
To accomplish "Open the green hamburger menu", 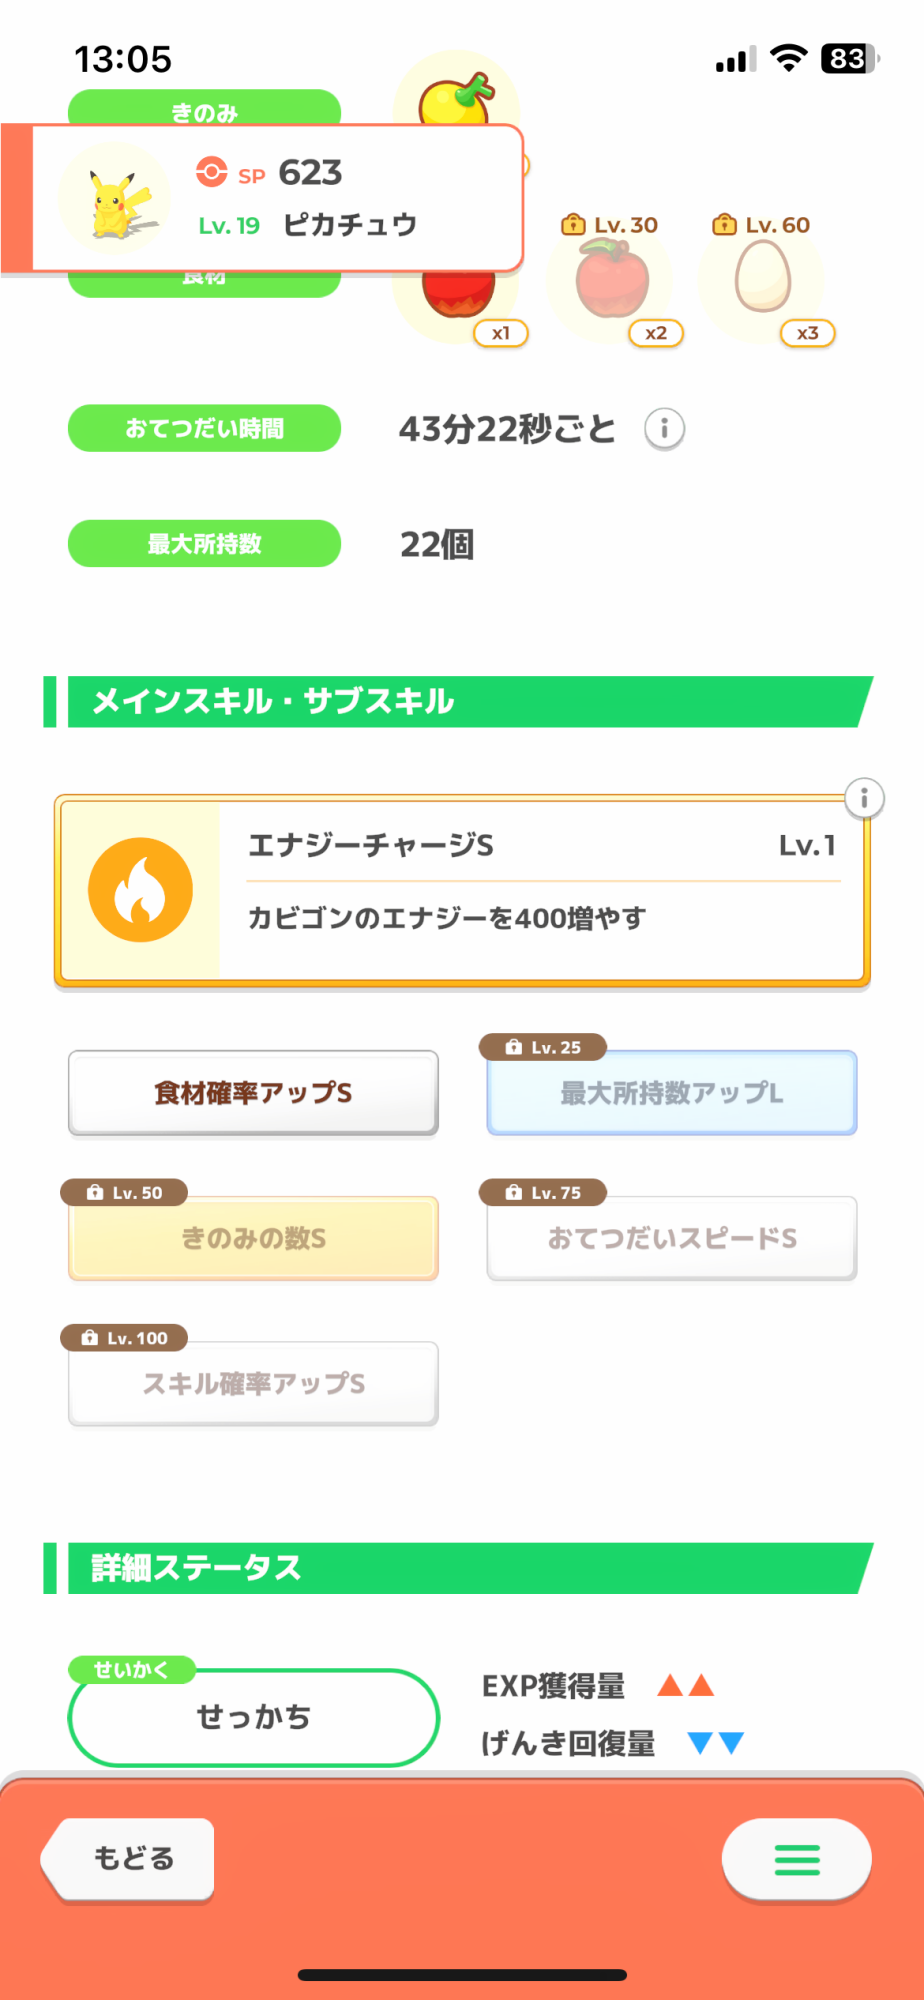I will (797, 1859).
